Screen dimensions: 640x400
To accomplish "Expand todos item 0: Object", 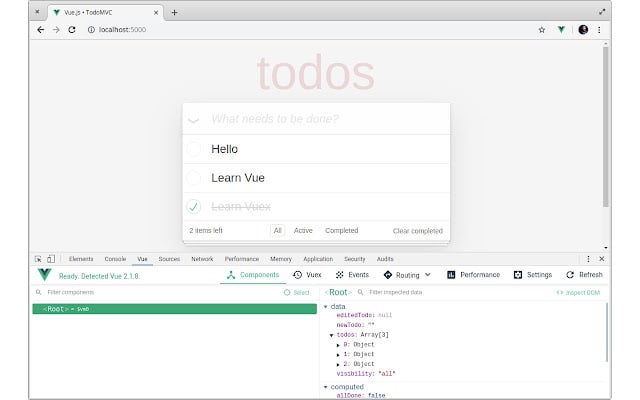I will tap(338, 345).
